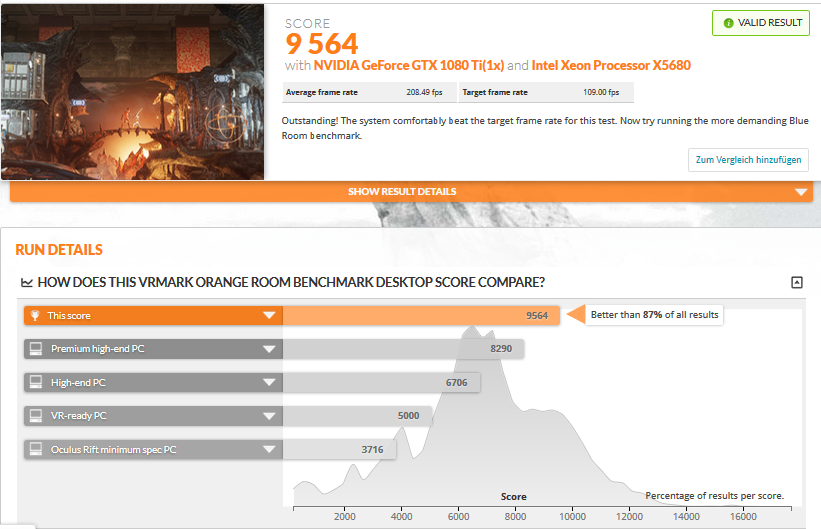Click the Score axis title
The width and height of the screenshot is (821, 529).
514,497
